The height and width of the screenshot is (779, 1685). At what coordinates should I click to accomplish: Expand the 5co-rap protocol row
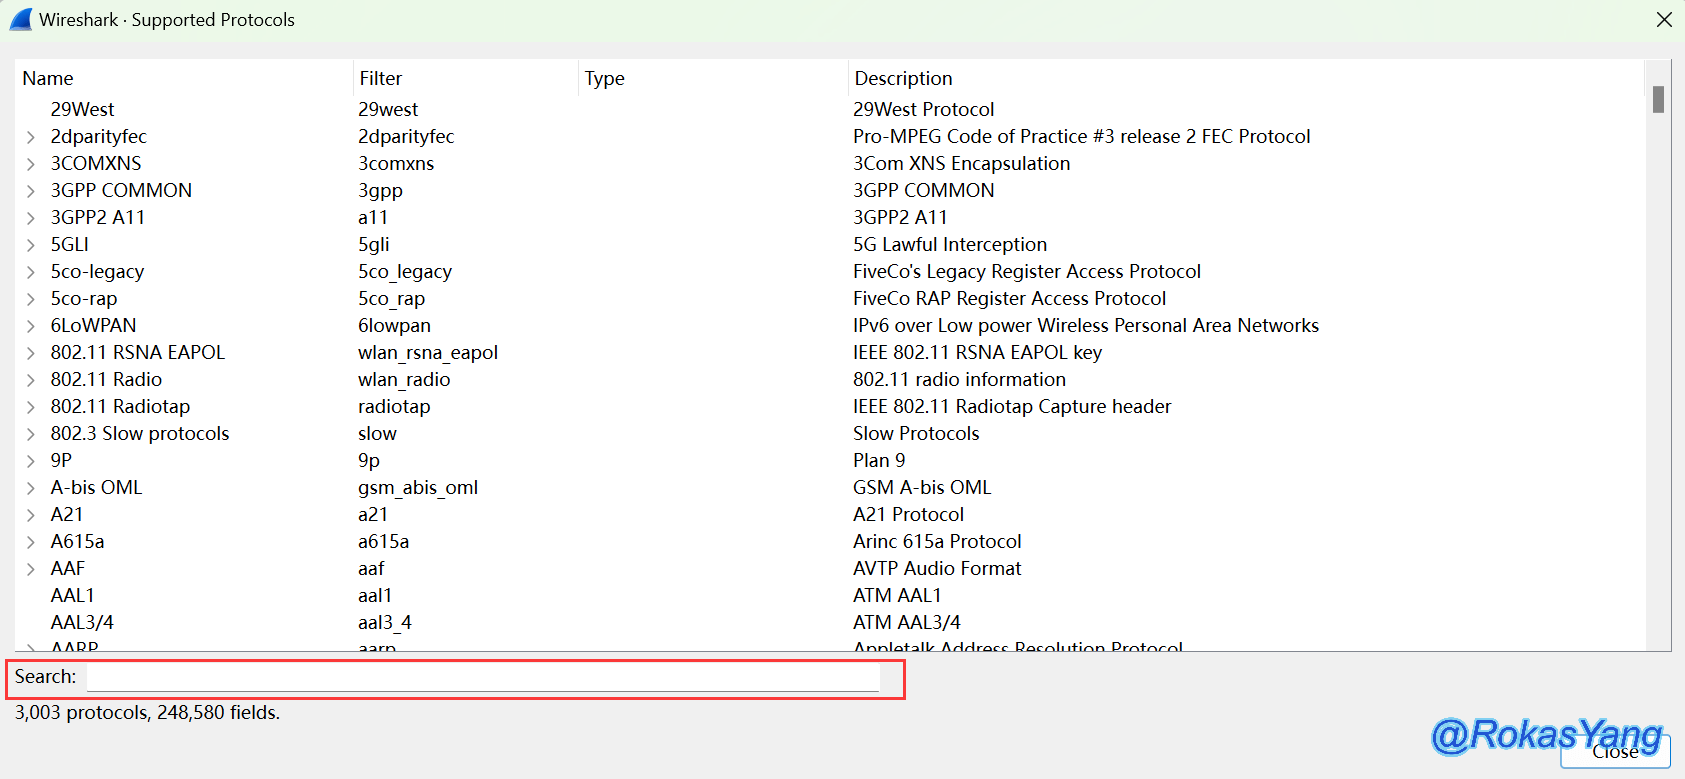(31, 299)
